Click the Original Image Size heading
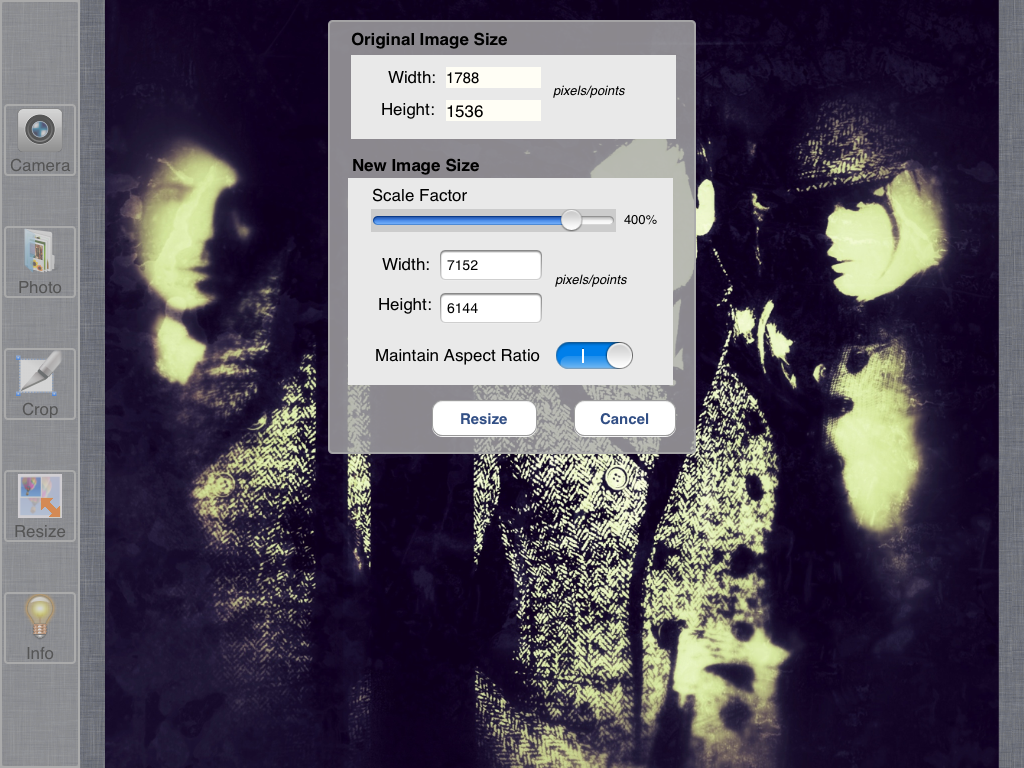 429,39
